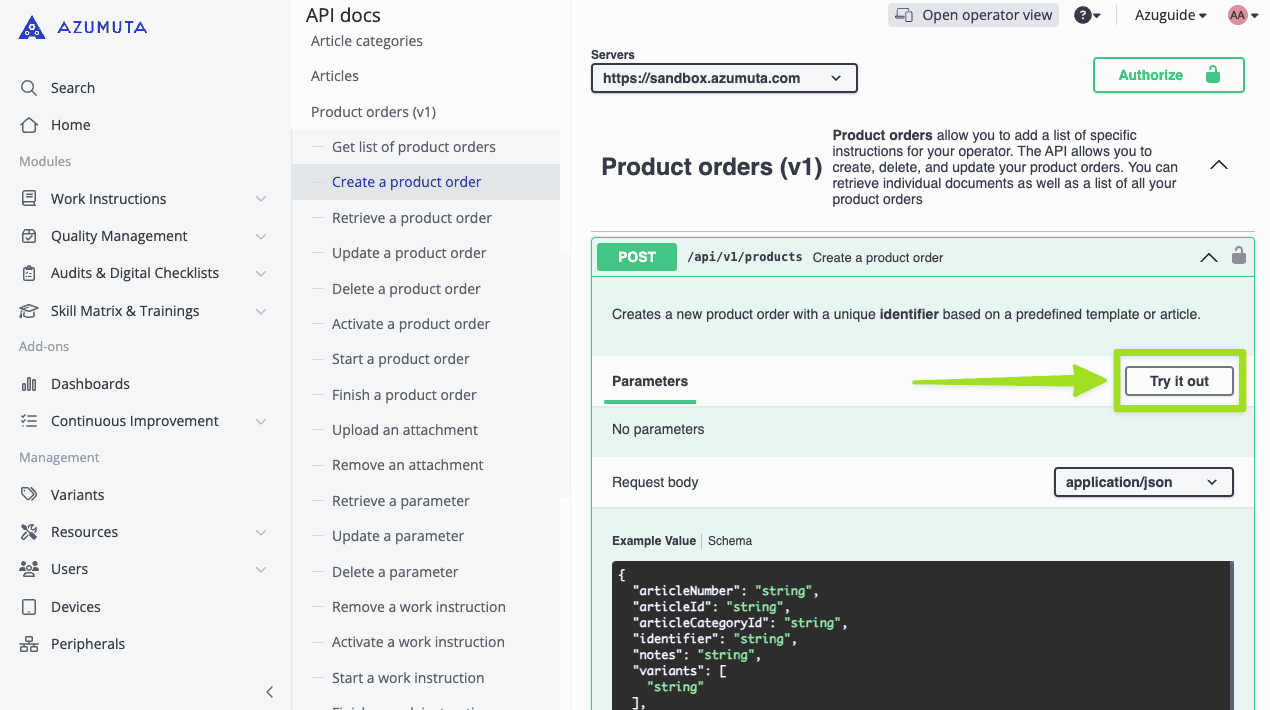
Task: Open Dashboards bar chart icon
Action: tap(29, 384)
